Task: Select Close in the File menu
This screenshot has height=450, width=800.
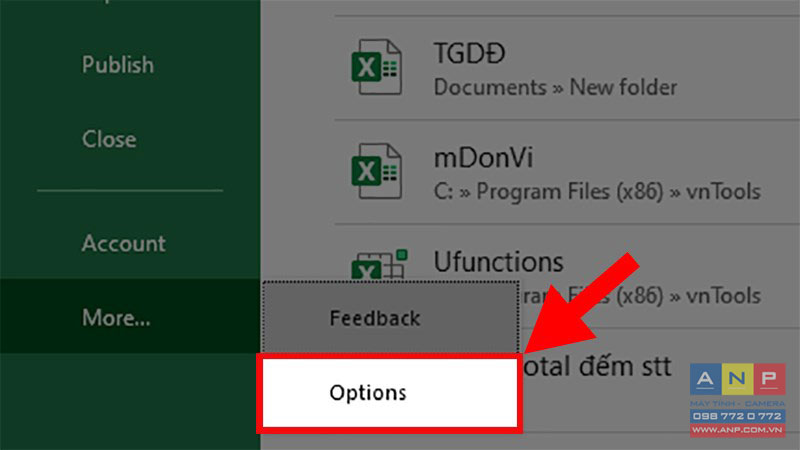Action: coord(109,139)
